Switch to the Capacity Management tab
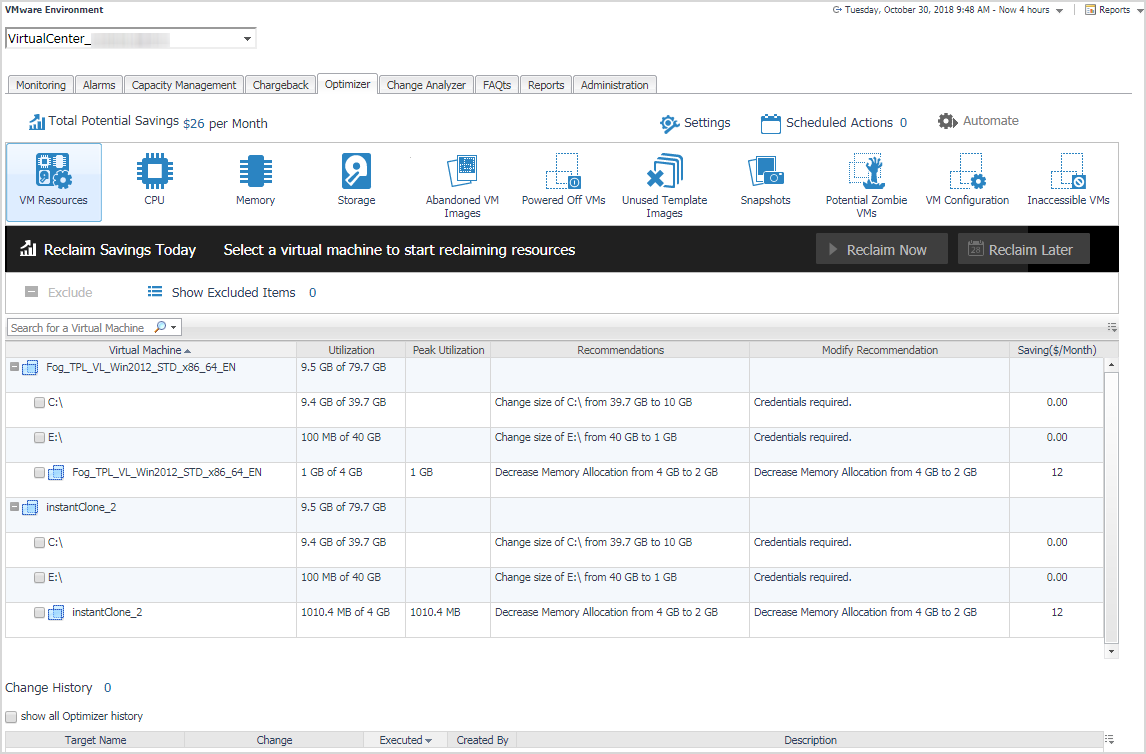The width and height of the screenshot is (1146, 754). tap(184, 85)
